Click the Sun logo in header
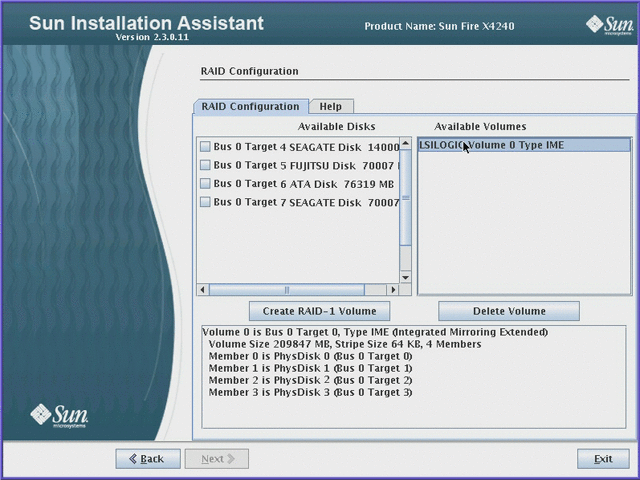 pos(610,25)
